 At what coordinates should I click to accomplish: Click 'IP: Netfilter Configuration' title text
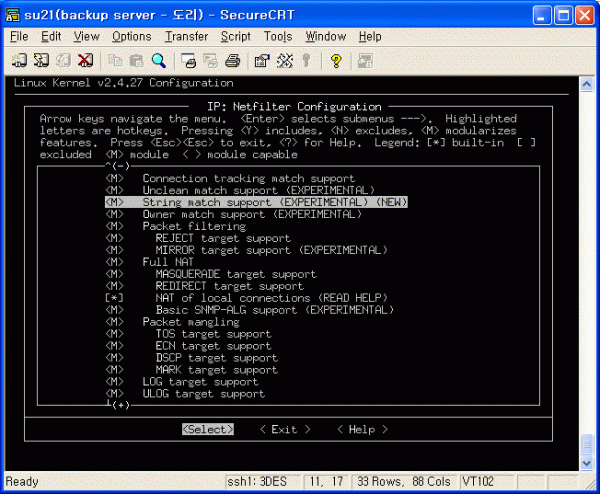coord(294,106)
